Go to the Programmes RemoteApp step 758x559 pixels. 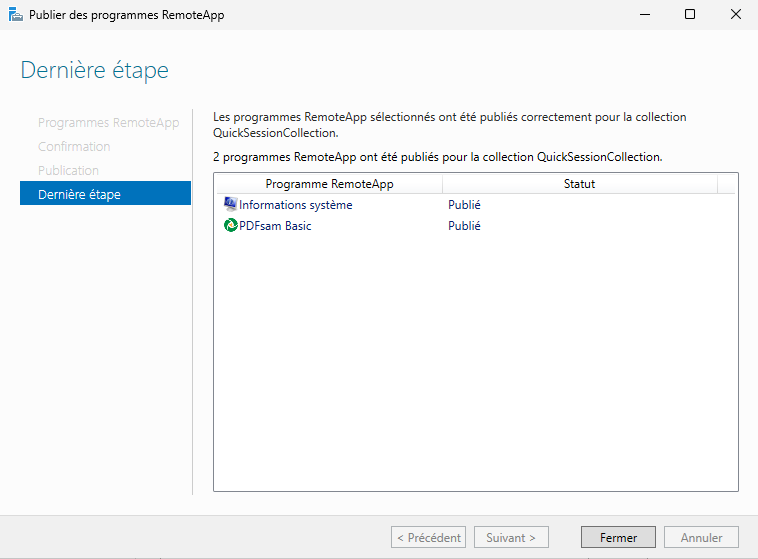coord(108,123)
